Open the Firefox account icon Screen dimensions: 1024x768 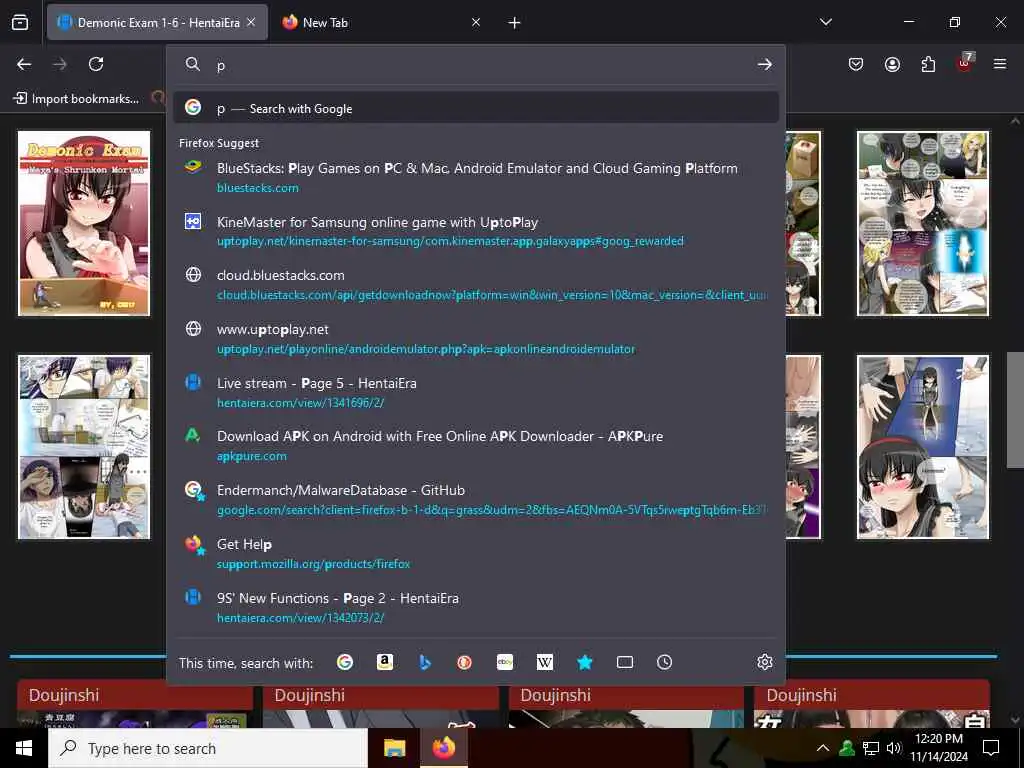click(892, 64)
